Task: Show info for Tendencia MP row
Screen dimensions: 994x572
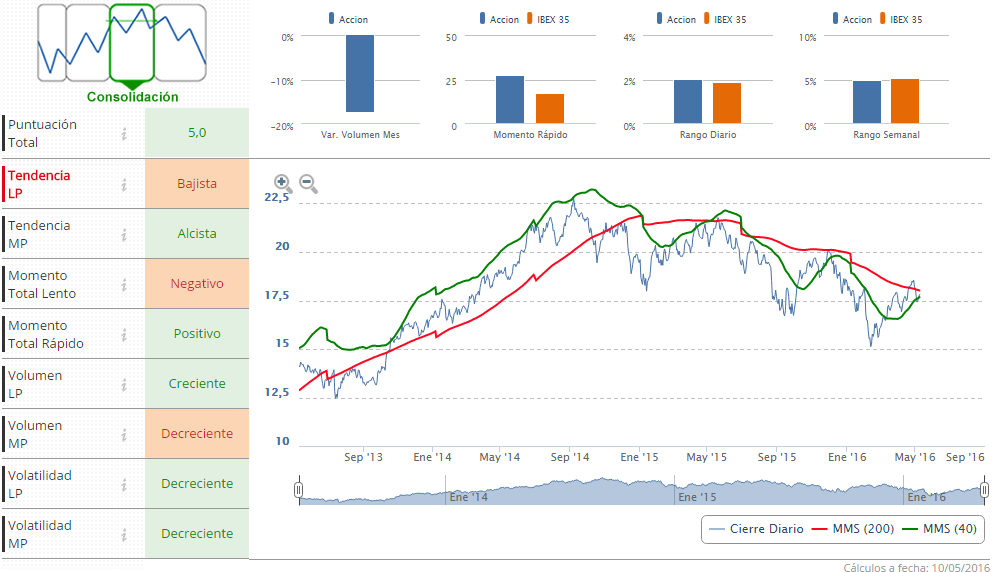Action: point(125,234)
